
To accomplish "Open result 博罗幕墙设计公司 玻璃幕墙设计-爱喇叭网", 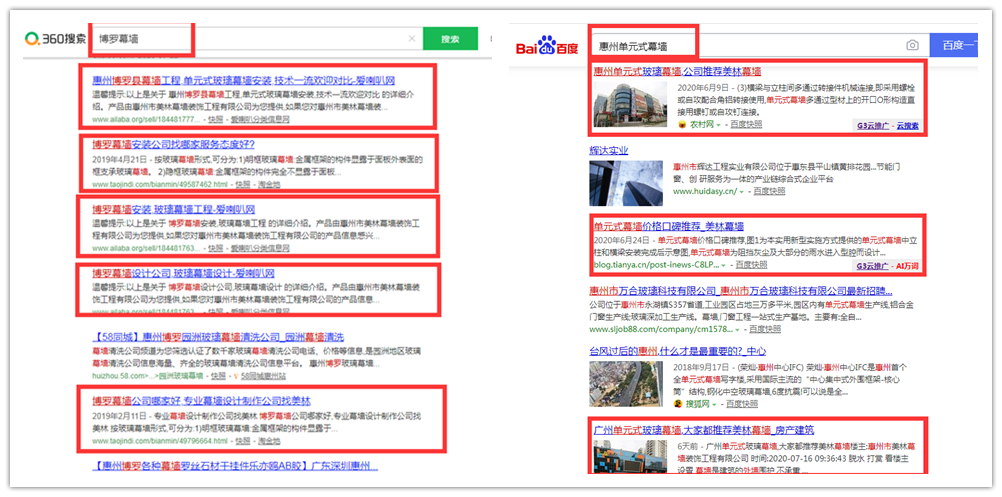I will [x=183, y=273].
